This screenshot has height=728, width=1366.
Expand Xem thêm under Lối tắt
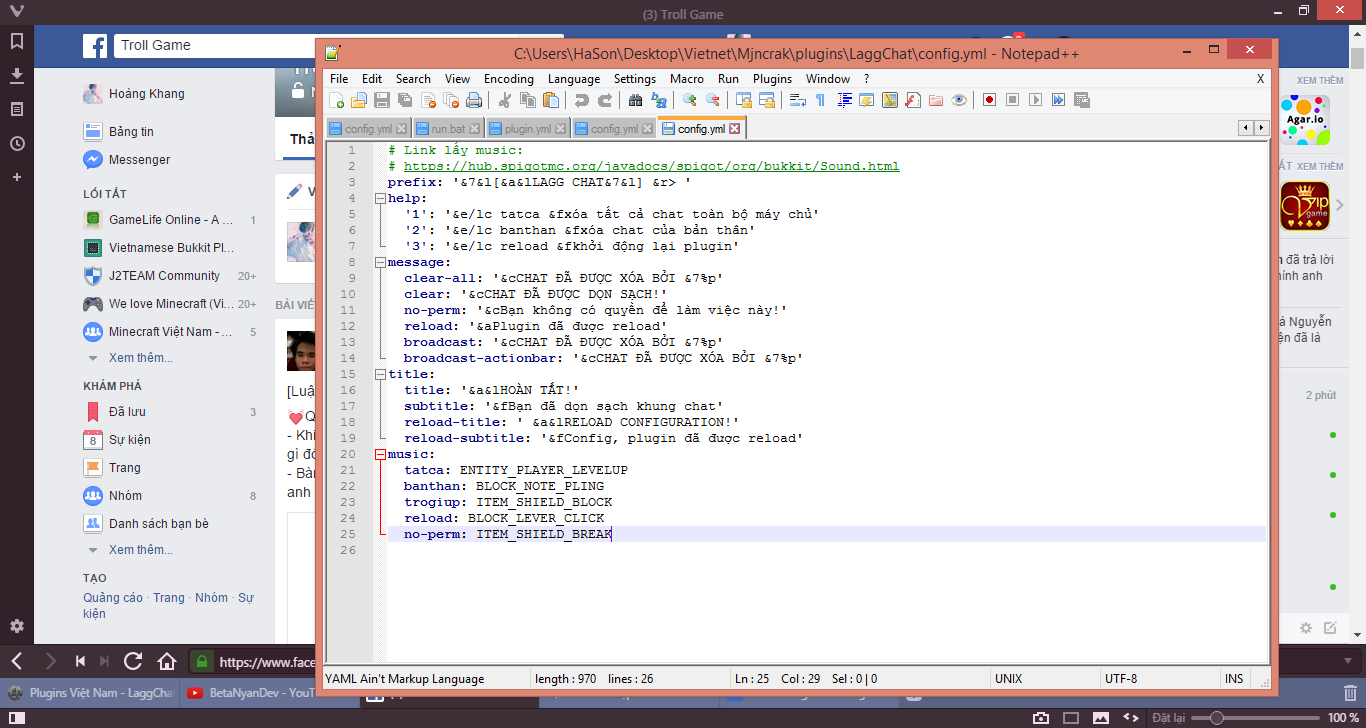[x=140, y=358]
